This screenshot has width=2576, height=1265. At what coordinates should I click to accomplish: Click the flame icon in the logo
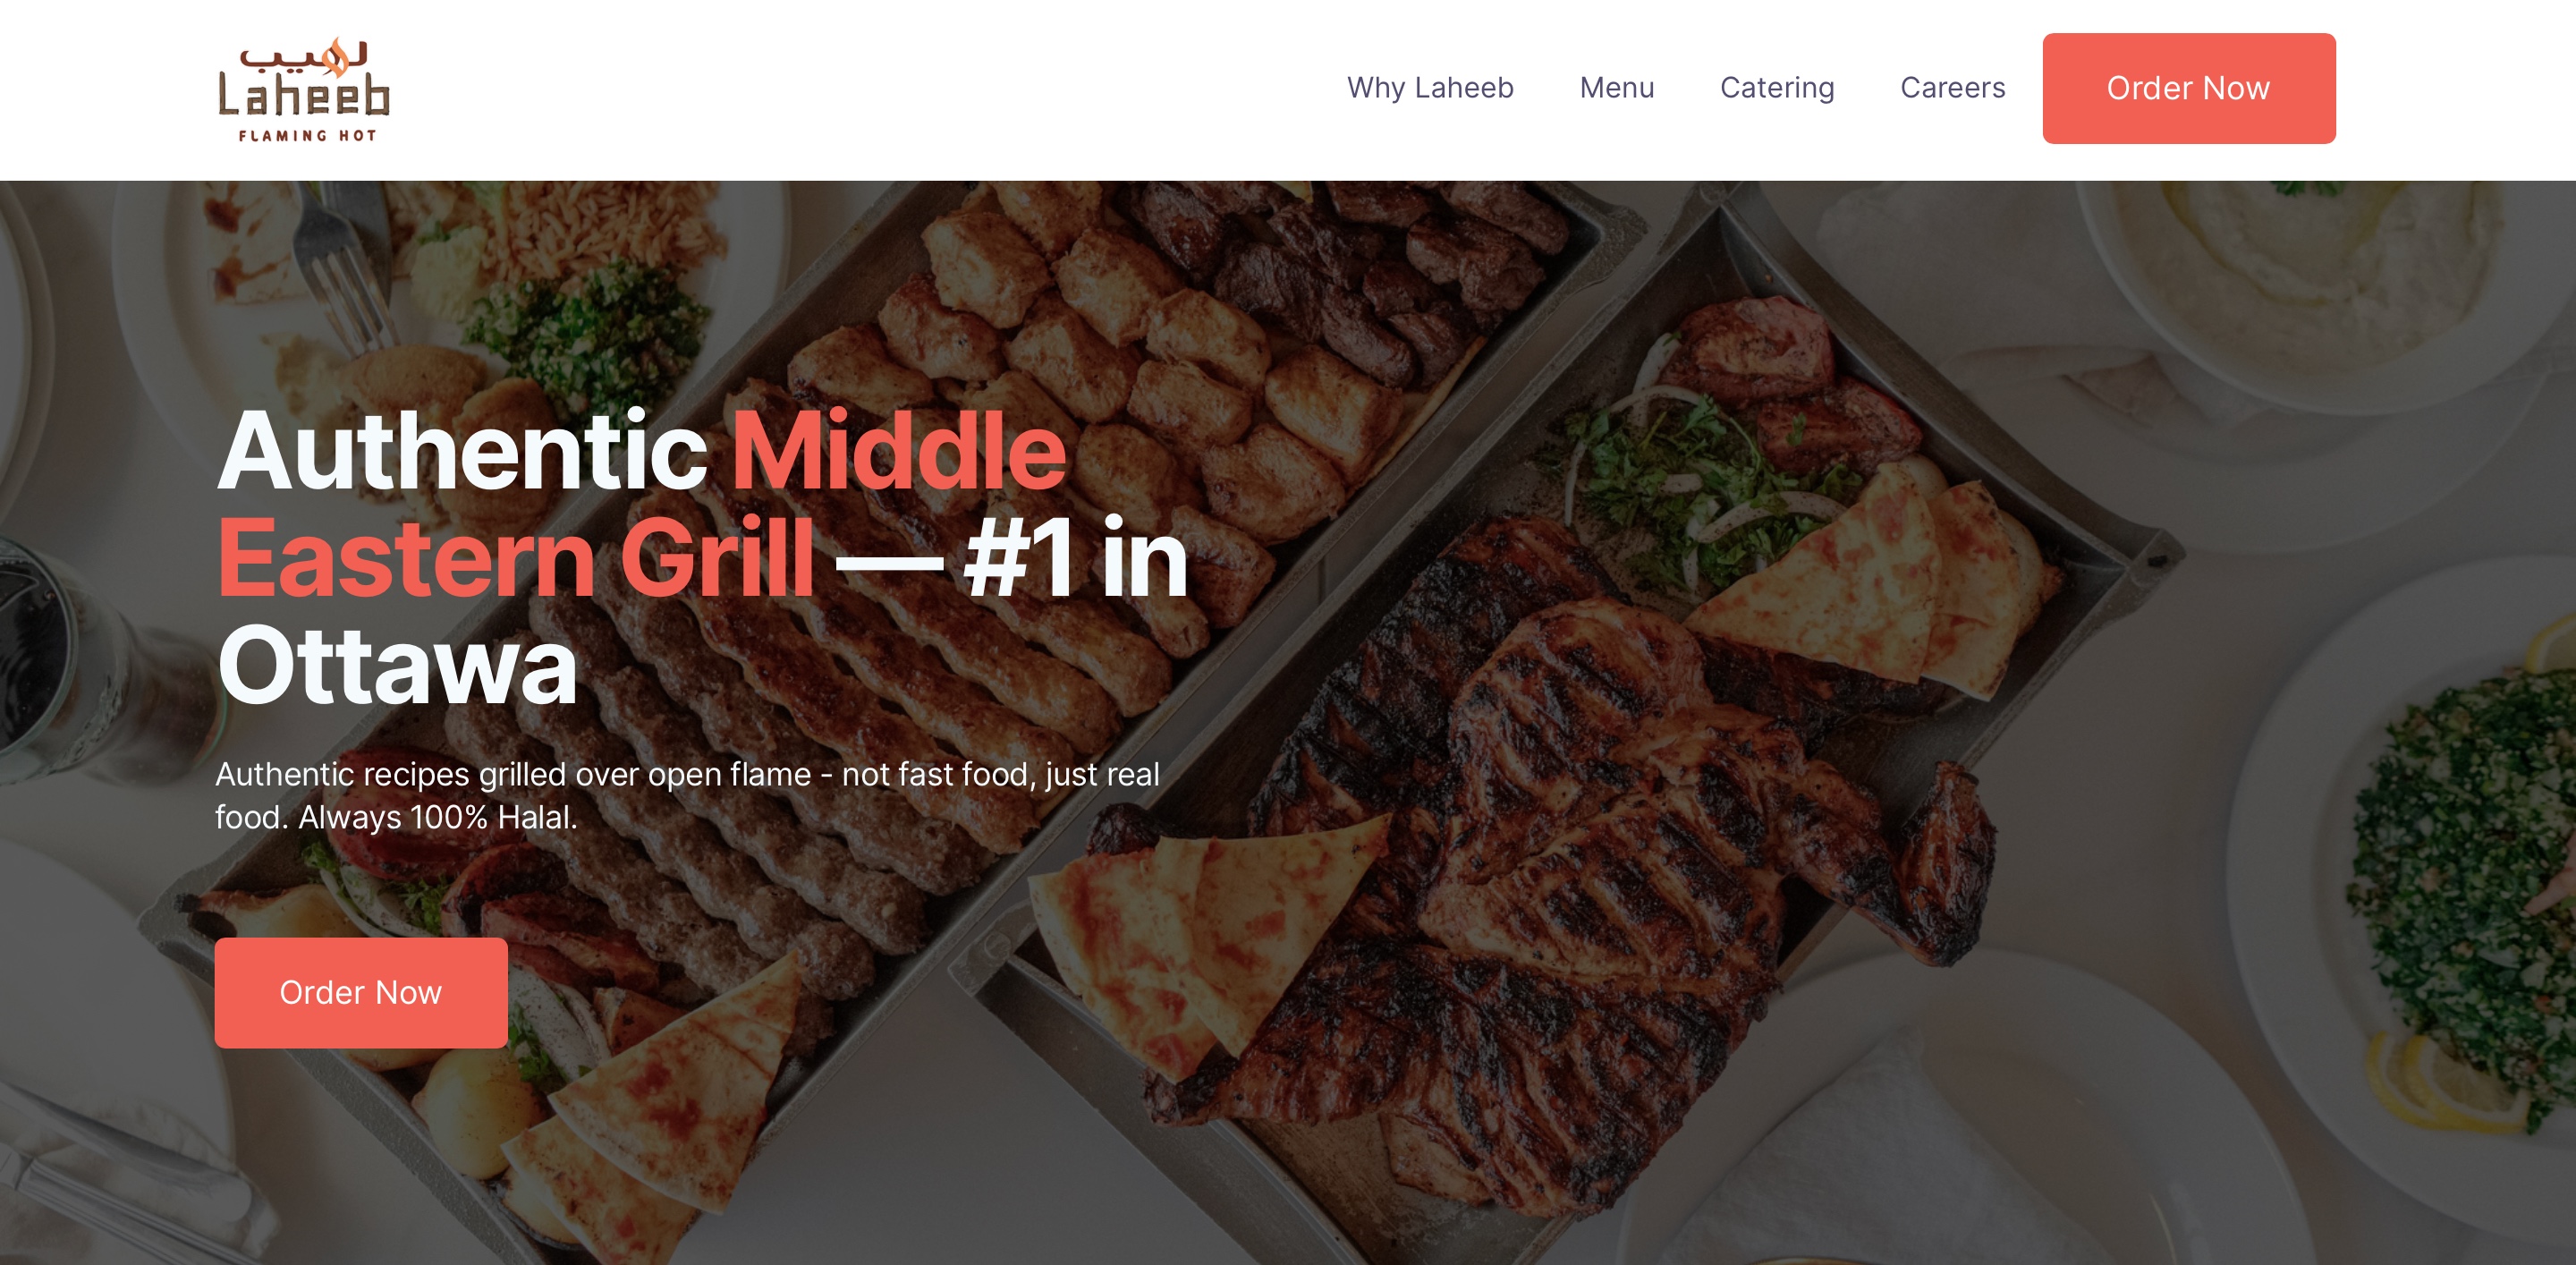coord(337,58)
